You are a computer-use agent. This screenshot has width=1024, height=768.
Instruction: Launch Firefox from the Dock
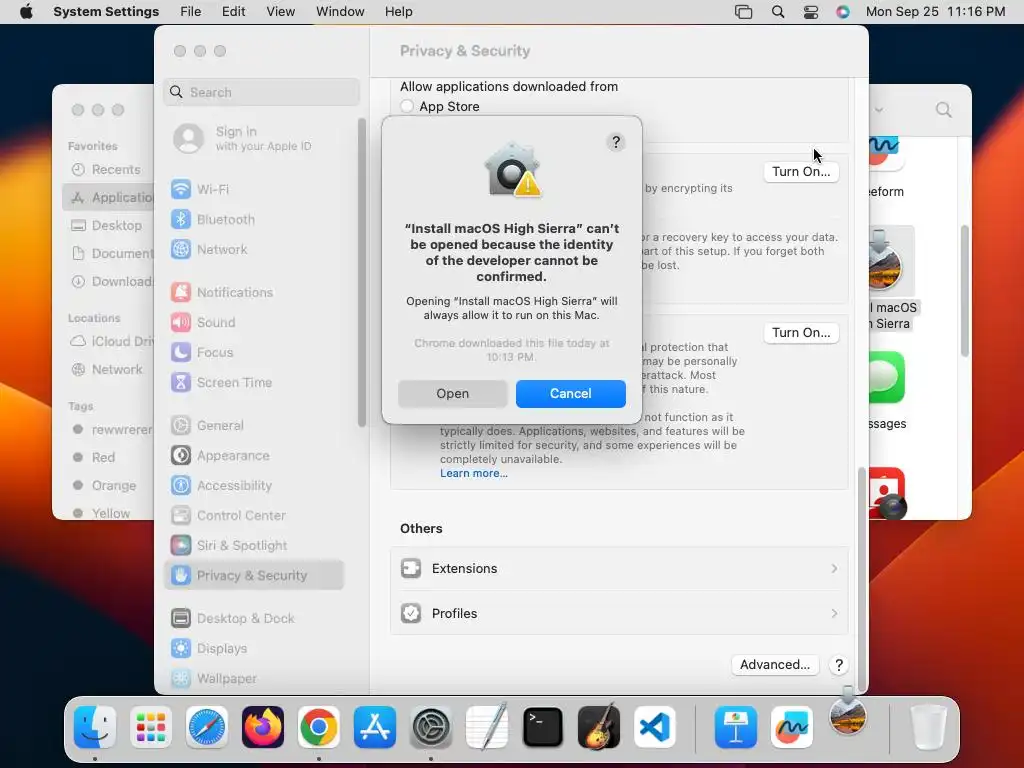coord(263,727)
